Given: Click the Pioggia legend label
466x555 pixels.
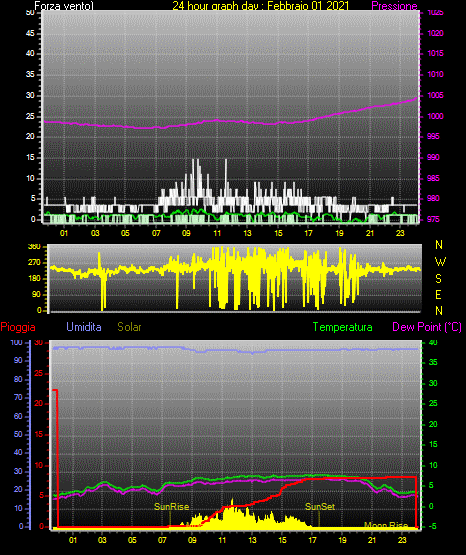Looking at the screenshot, I should (18, 327).
